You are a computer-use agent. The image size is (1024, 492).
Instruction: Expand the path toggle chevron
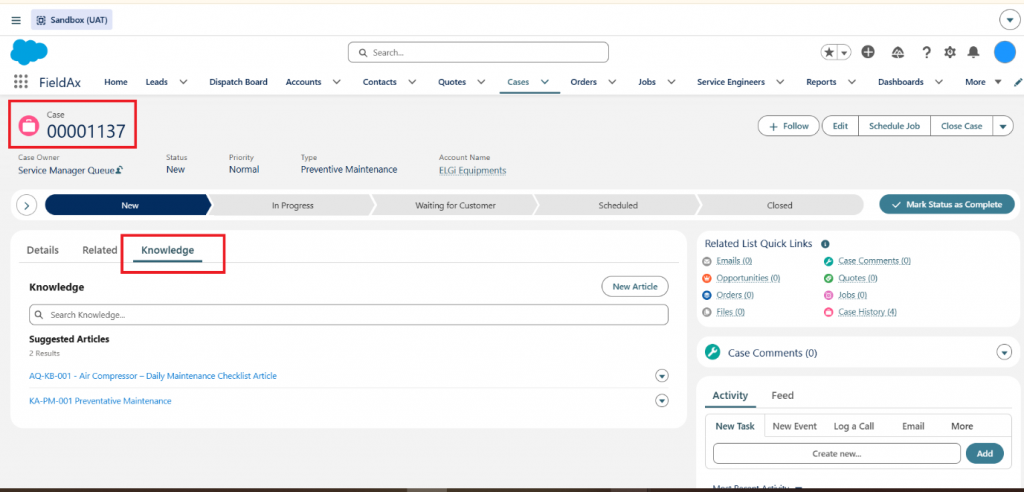tap(26, 205)
